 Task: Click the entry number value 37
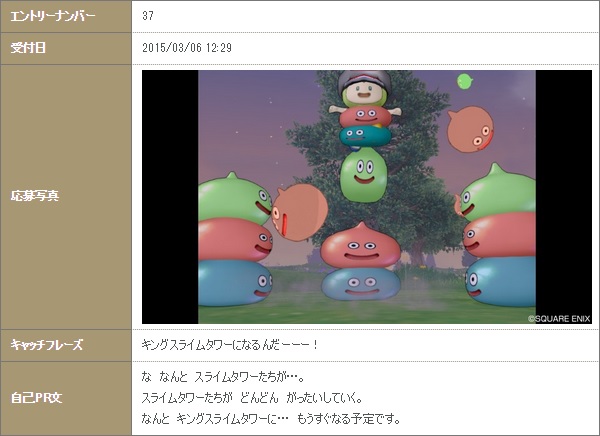[x=148, y=16]
